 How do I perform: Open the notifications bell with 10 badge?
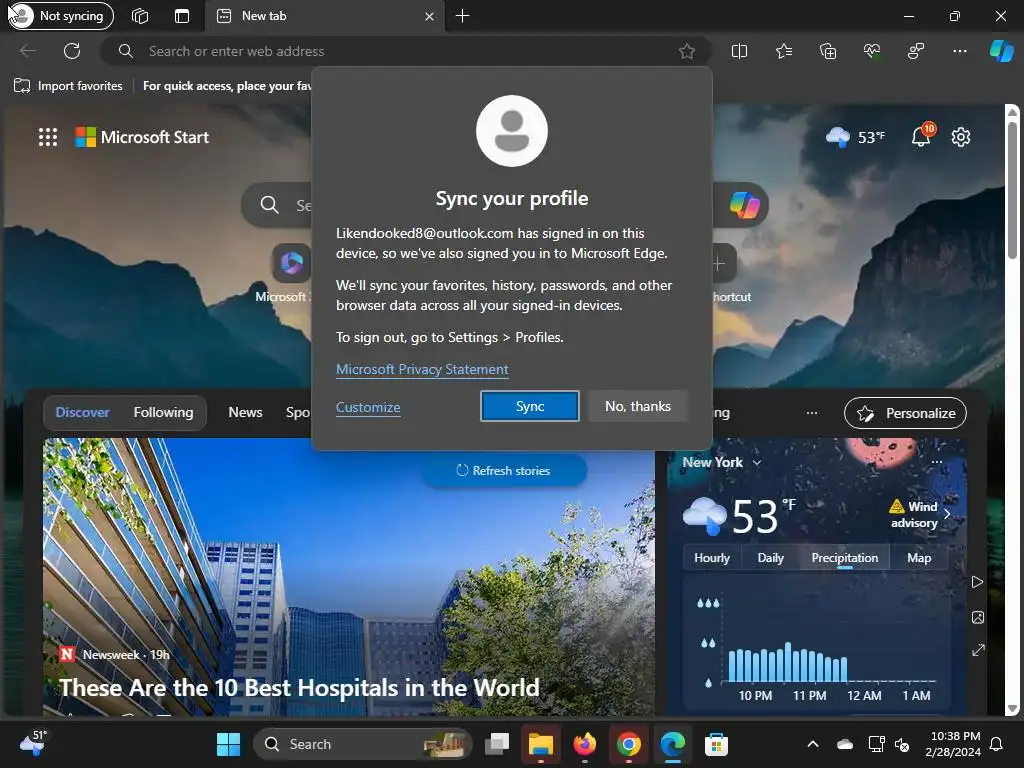921,136
